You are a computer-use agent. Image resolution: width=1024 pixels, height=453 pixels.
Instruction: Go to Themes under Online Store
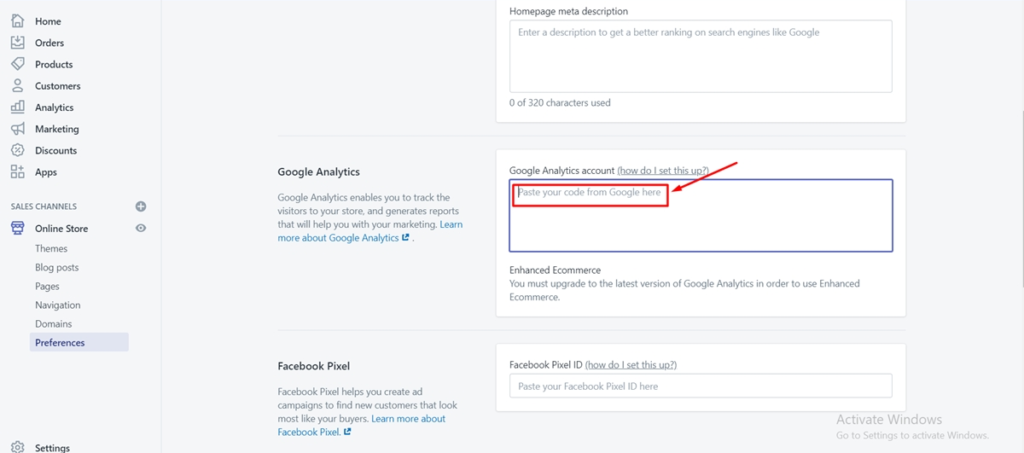click(51, 249)
